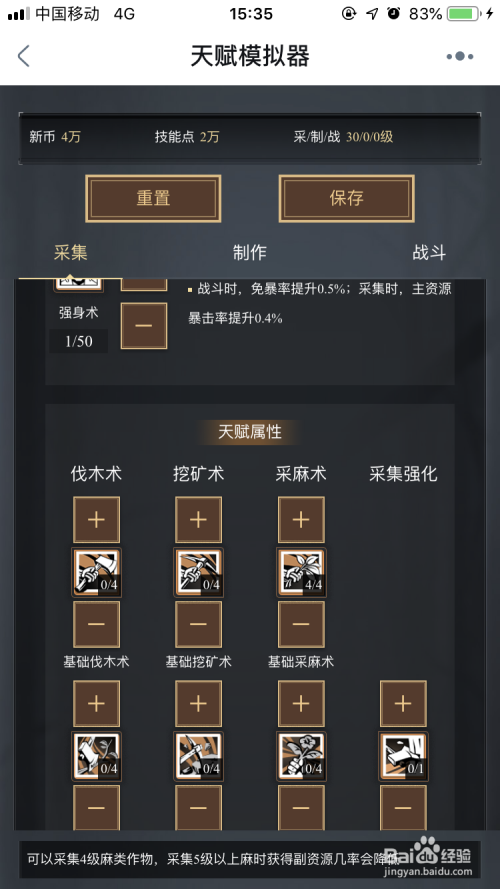Increase 基础伐木术 with its plus button
Screen dimensions: 500x889
96,520
